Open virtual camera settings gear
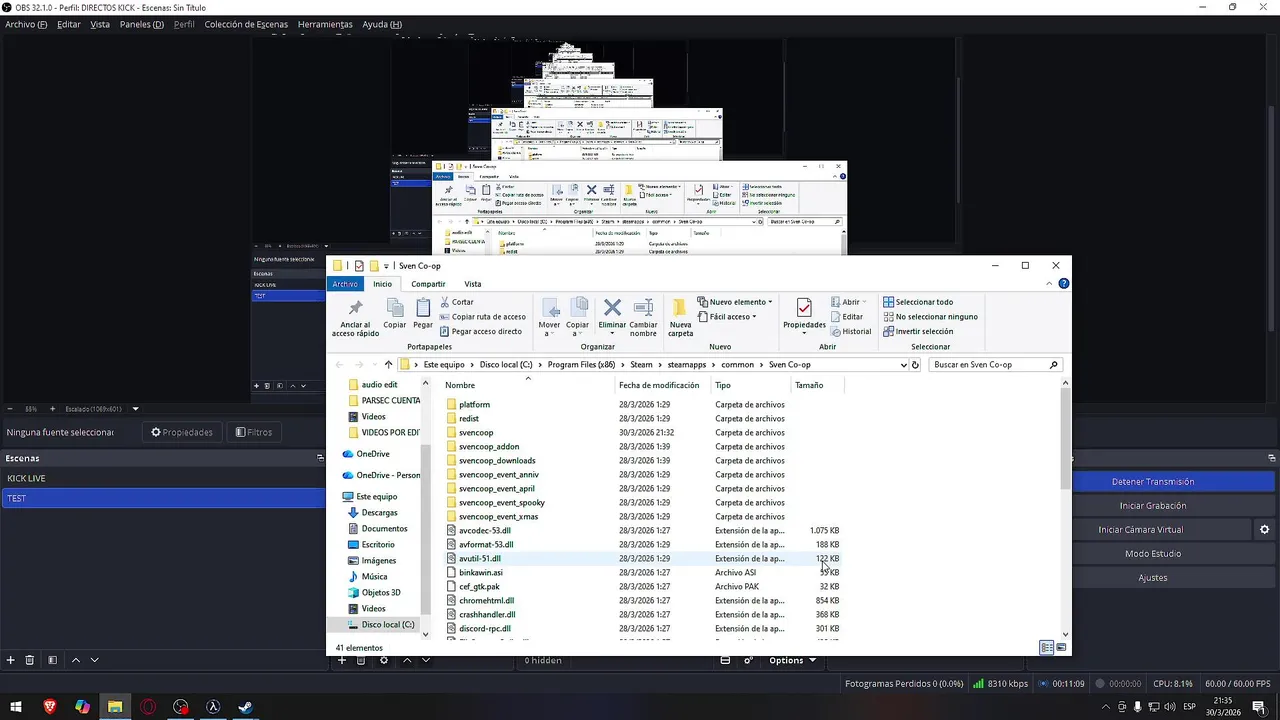1280x720 pixels. 1265,530
